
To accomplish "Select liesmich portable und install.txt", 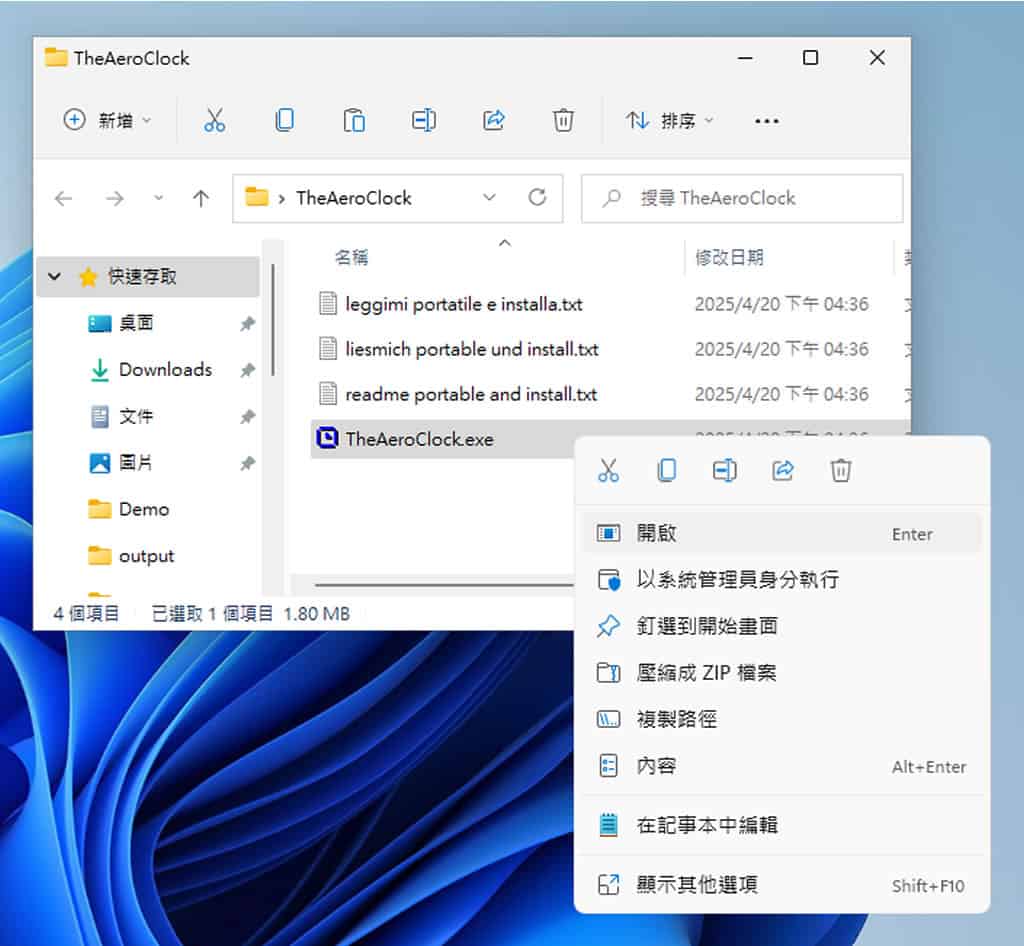I will point(472,349).
